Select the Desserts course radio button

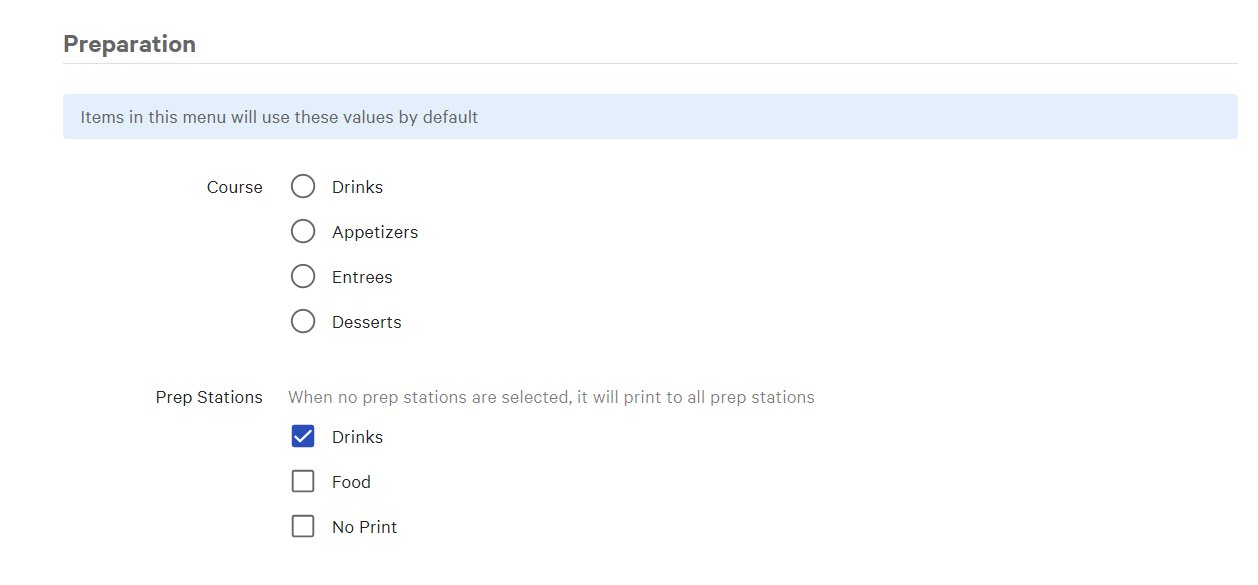(303, 321)
